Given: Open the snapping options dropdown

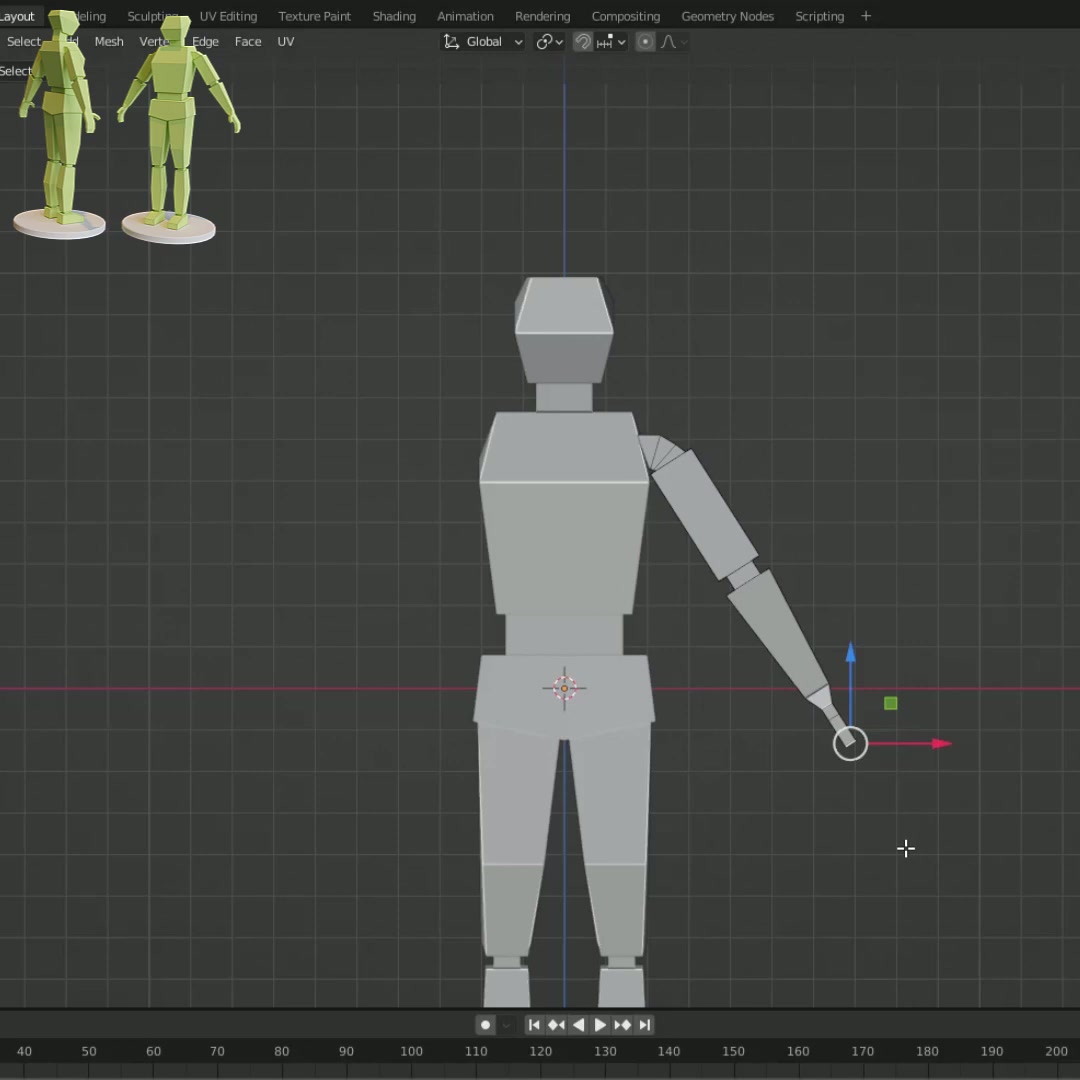Looking at the screenshot, I should pos(623,41).
